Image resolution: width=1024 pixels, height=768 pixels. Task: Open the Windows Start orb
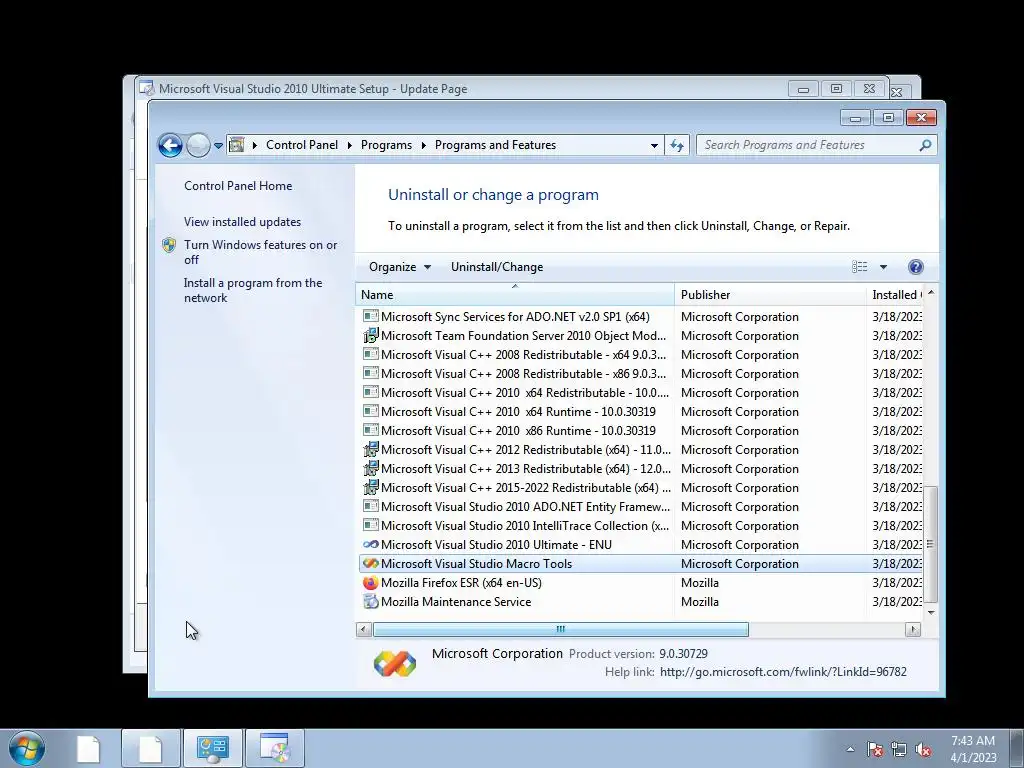27,748
